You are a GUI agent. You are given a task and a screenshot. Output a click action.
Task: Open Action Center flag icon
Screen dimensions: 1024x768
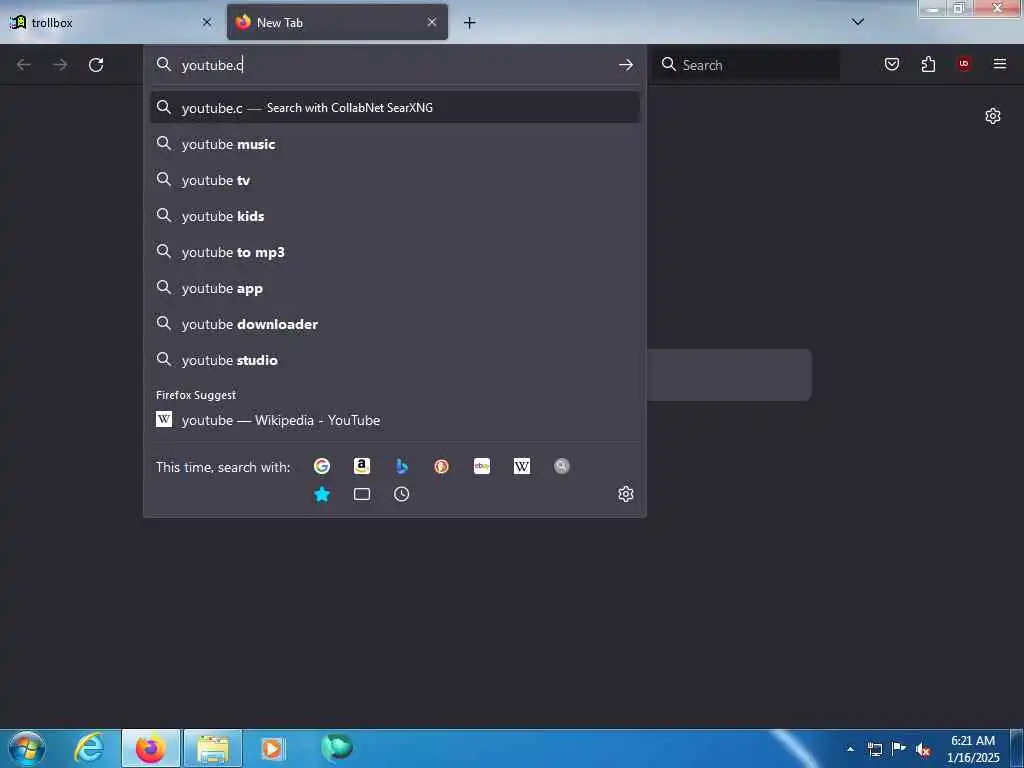click(x=899, y=749)
